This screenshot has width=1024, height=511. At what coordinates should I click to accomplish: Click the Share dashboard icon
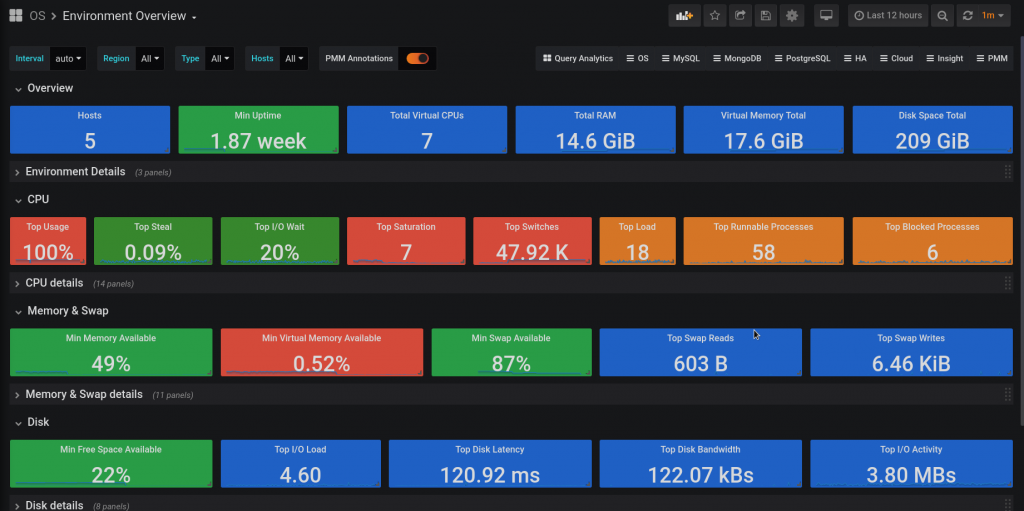740,16
